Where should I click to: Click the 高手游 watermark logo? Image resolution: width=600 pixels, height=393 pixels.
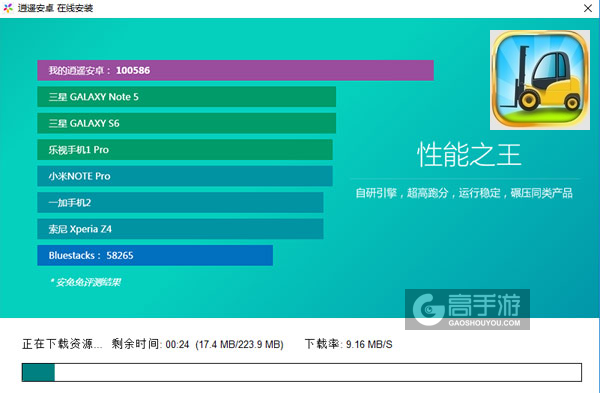467,309
